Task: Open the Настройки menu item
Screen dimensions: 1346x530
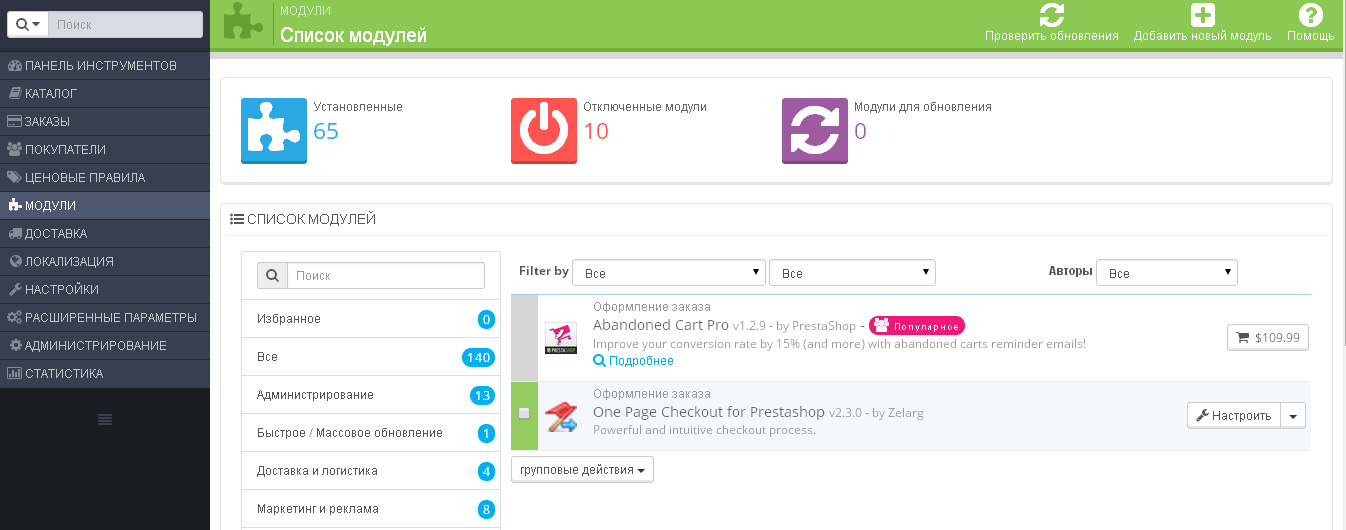Action: (x=105, y=290)
